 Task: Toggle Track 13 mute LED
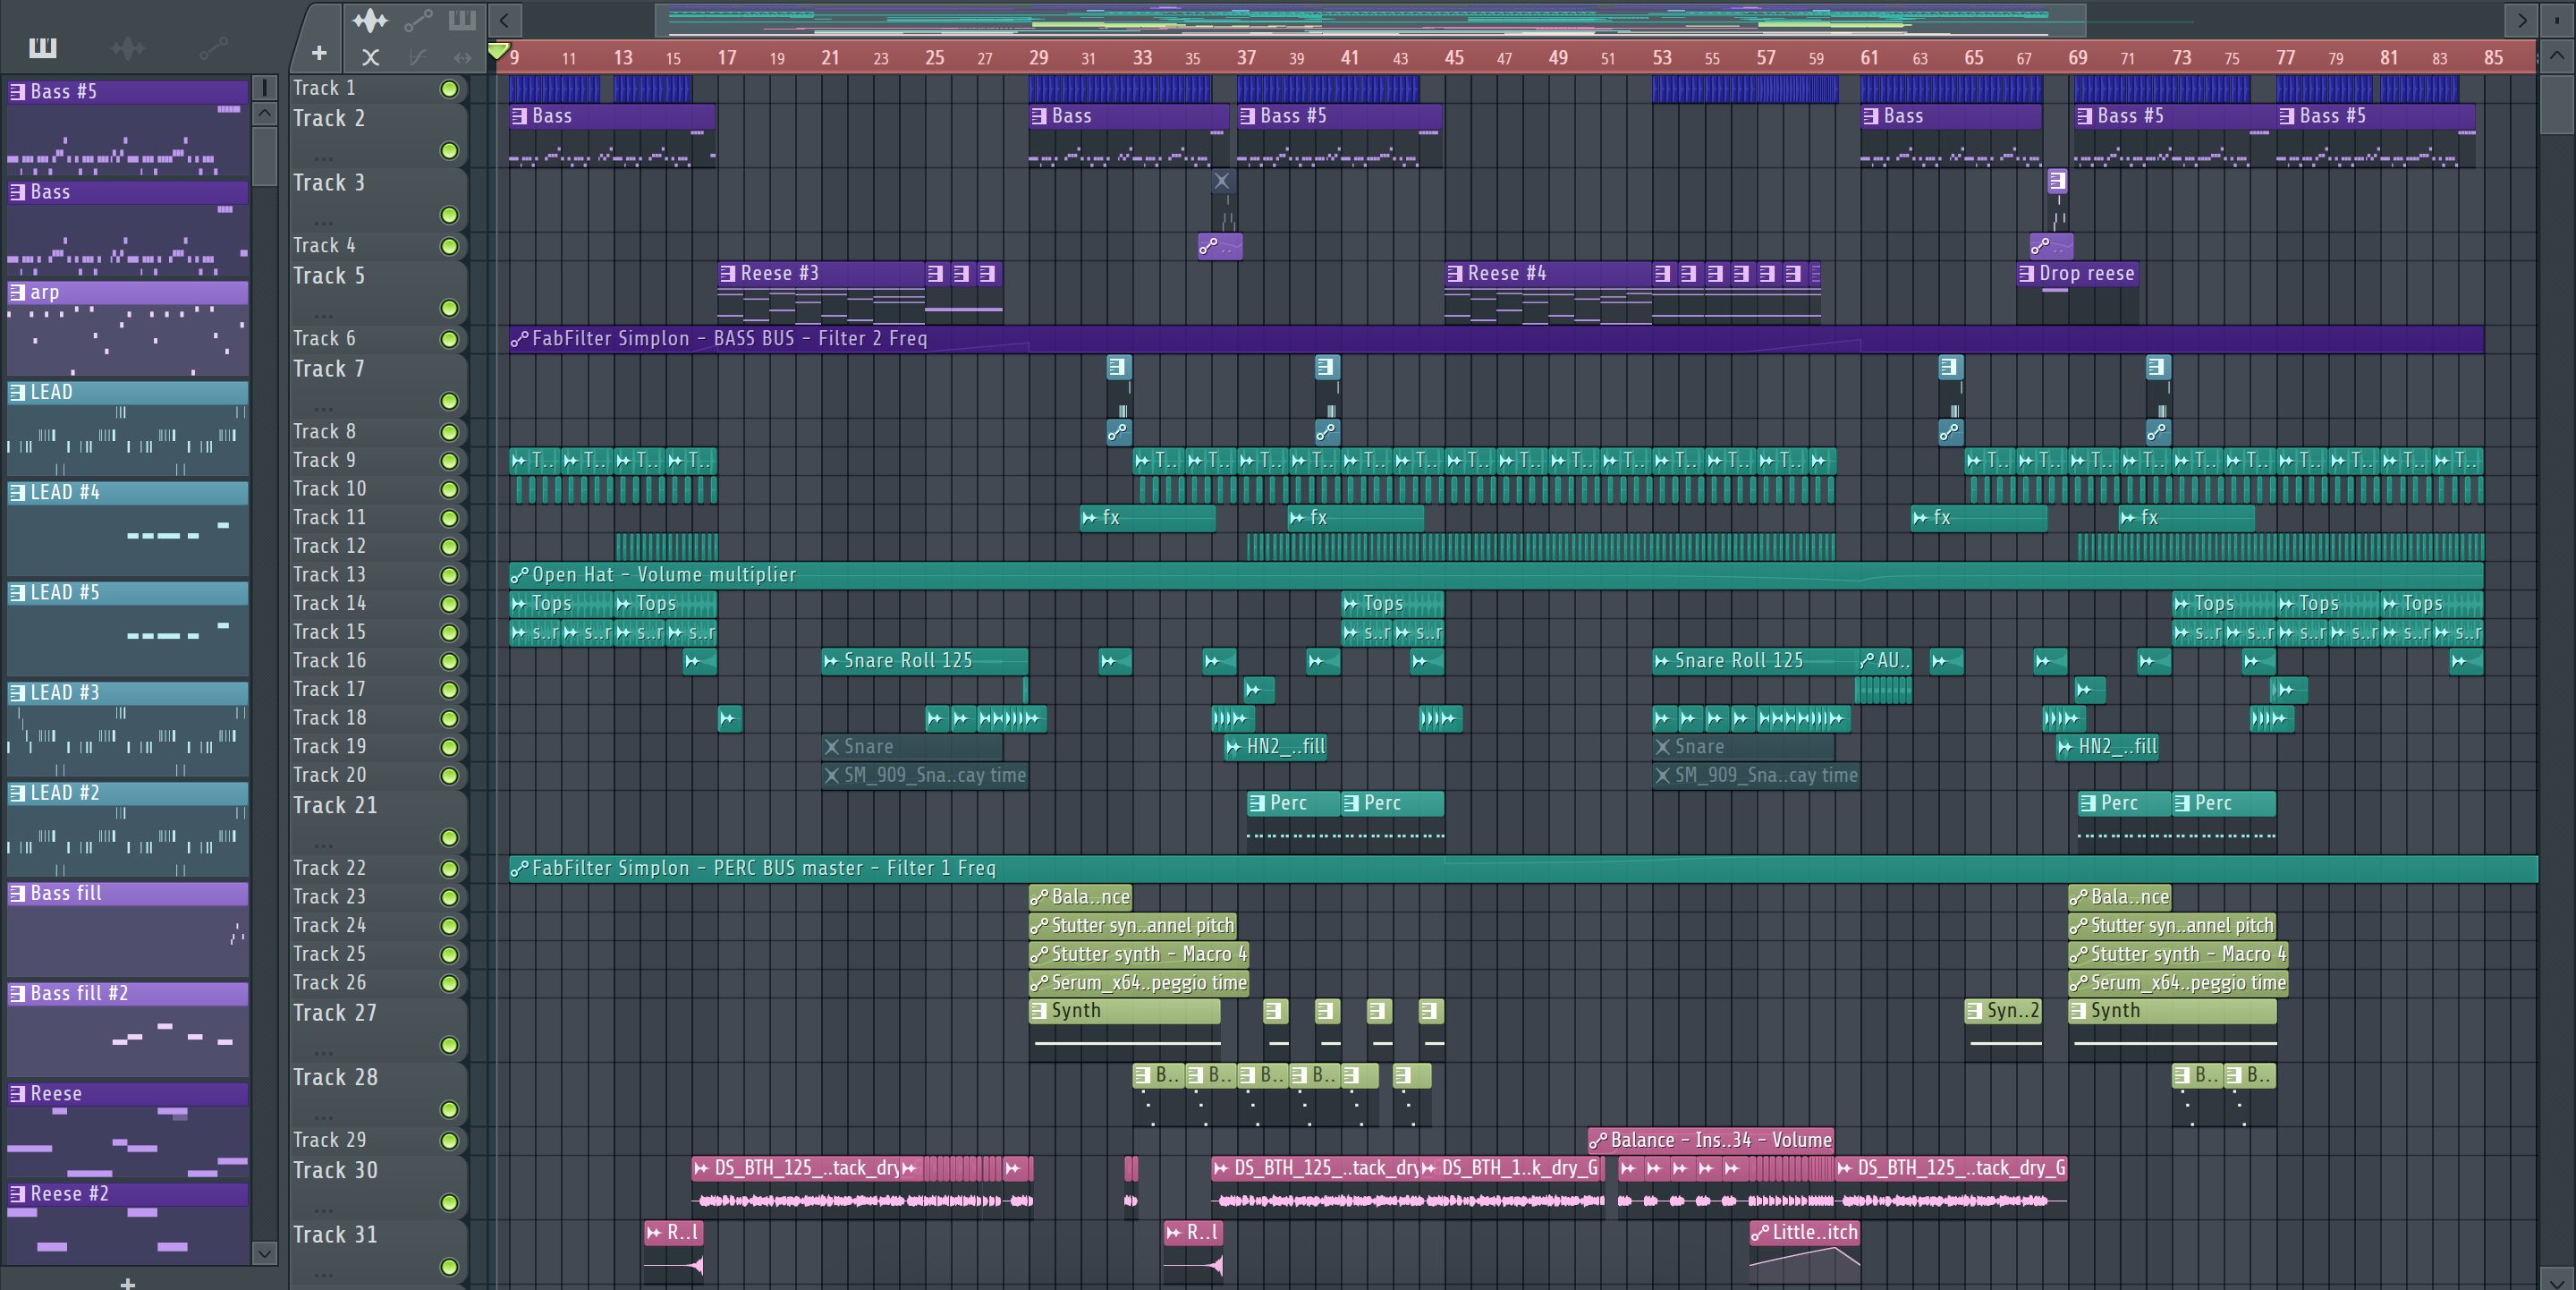click(450, 576)
